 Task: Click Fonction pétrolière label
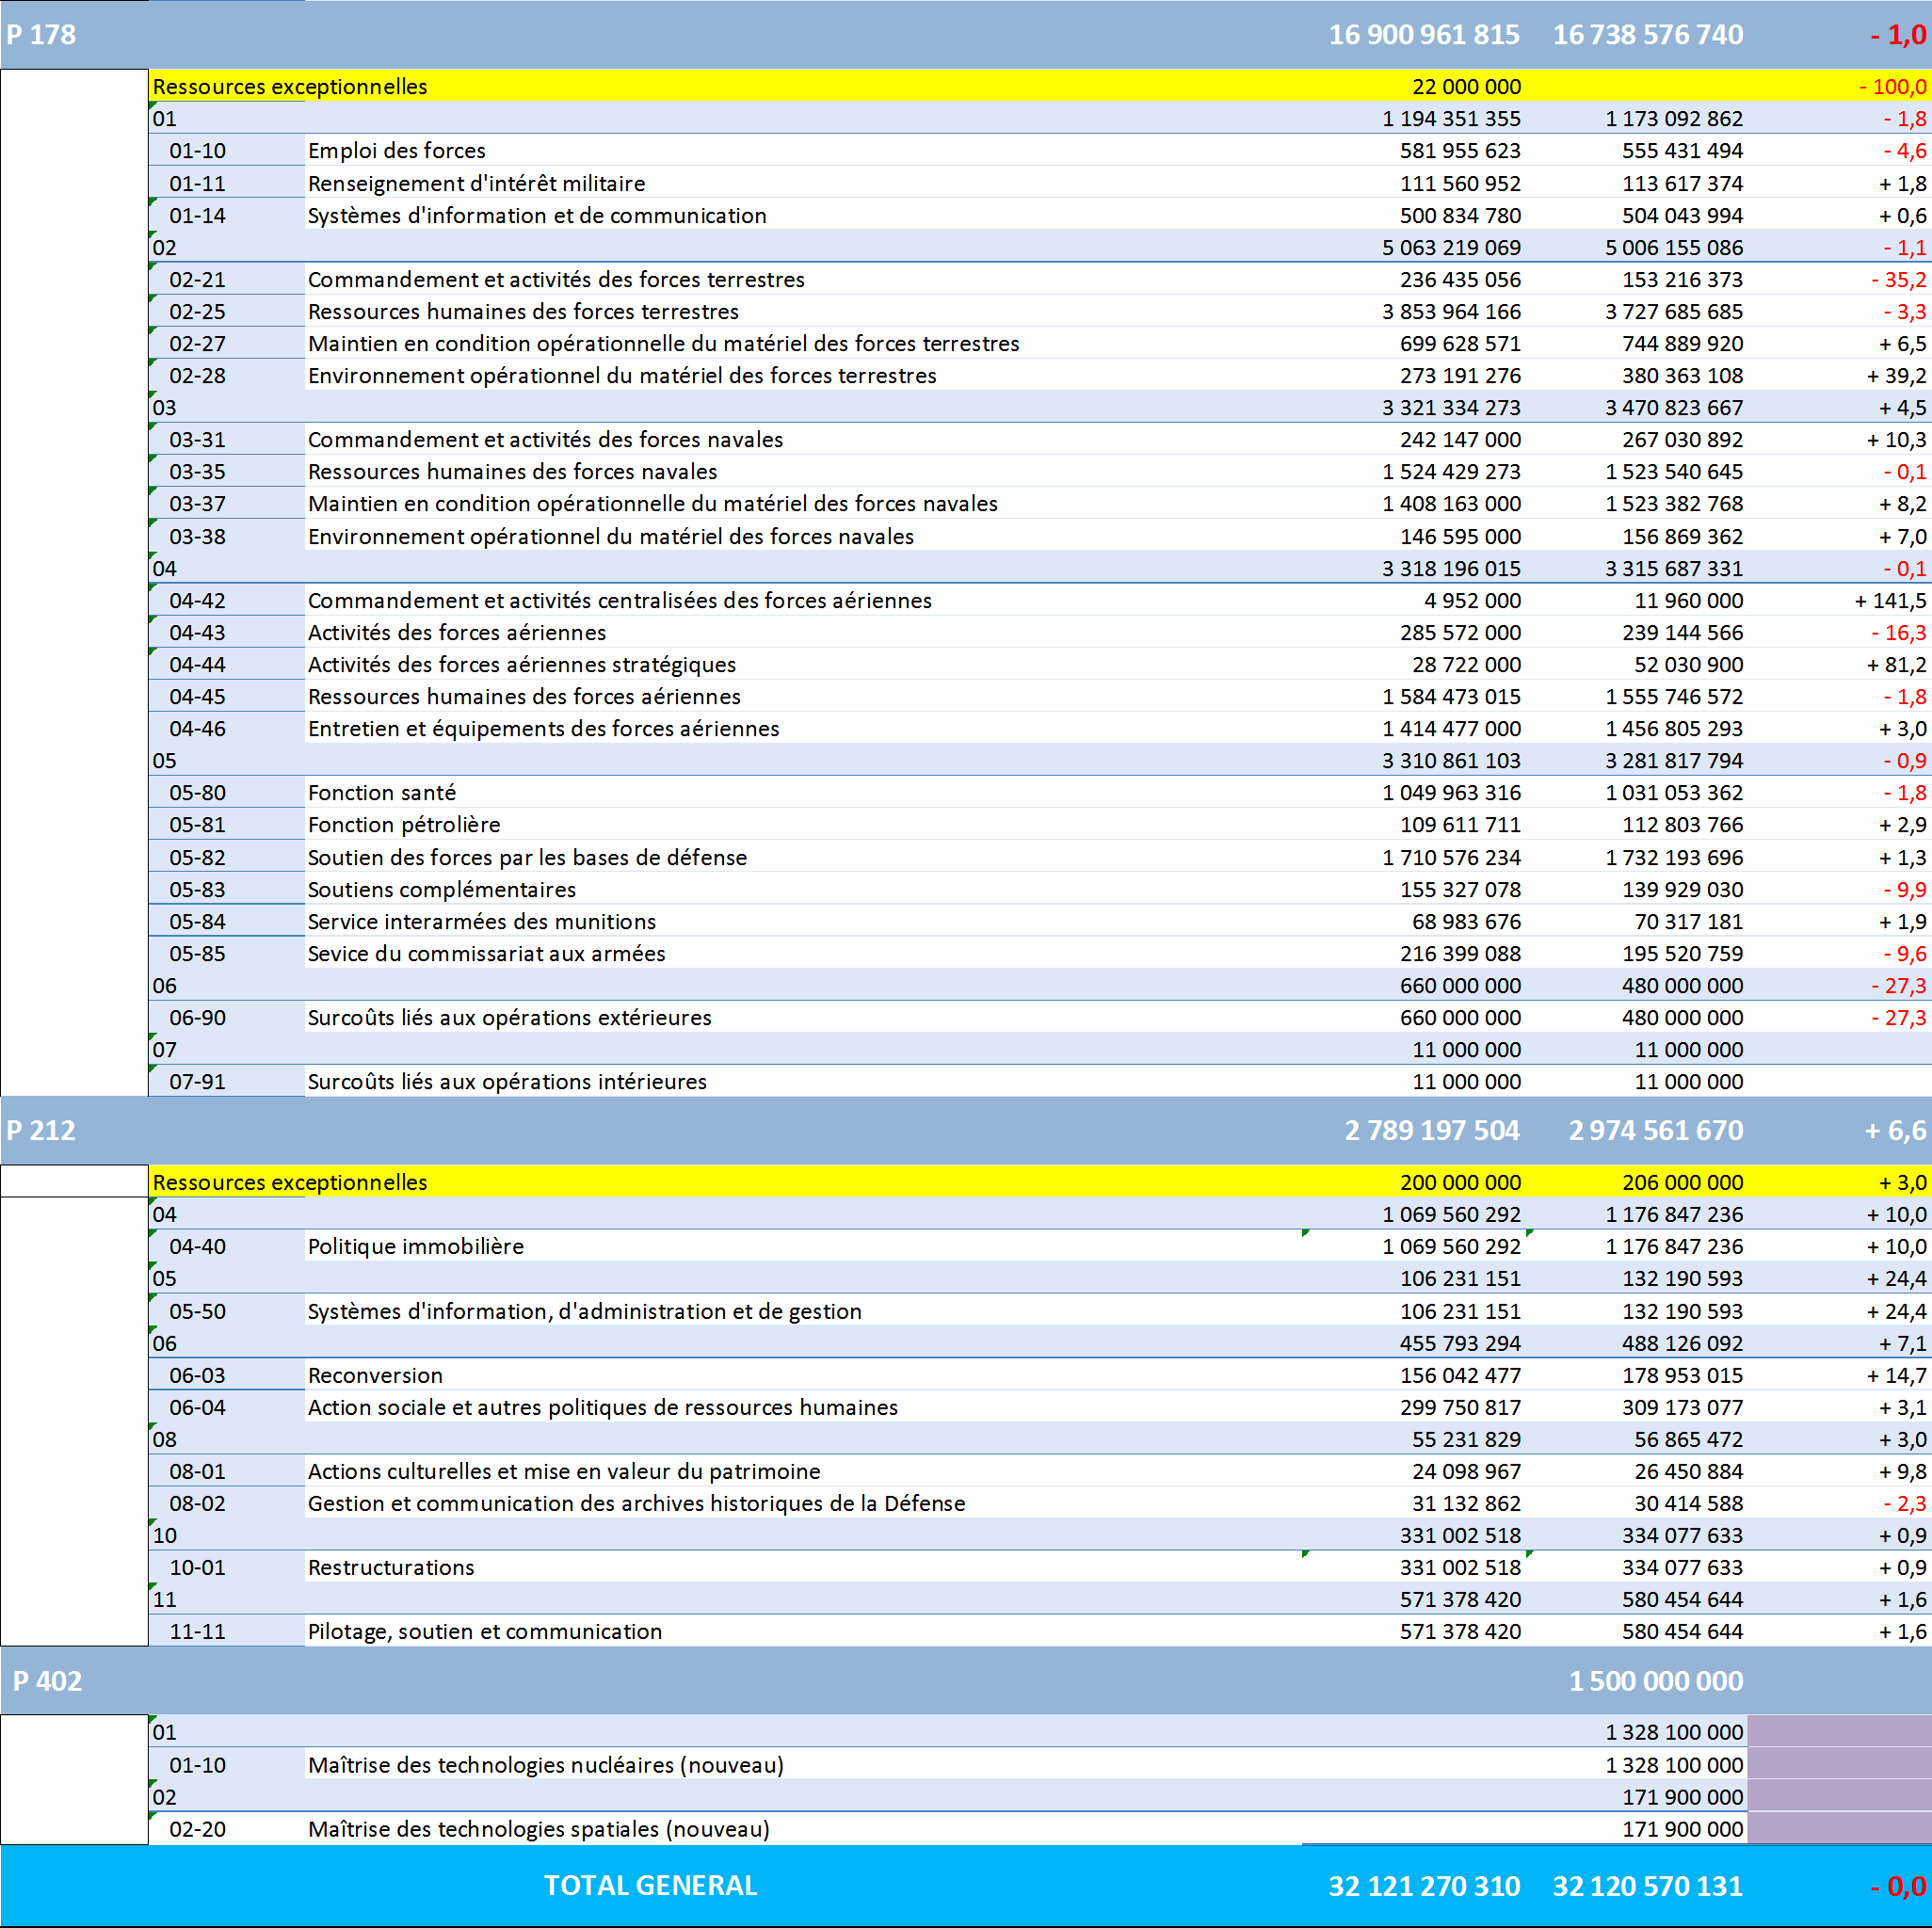point(404,825)
